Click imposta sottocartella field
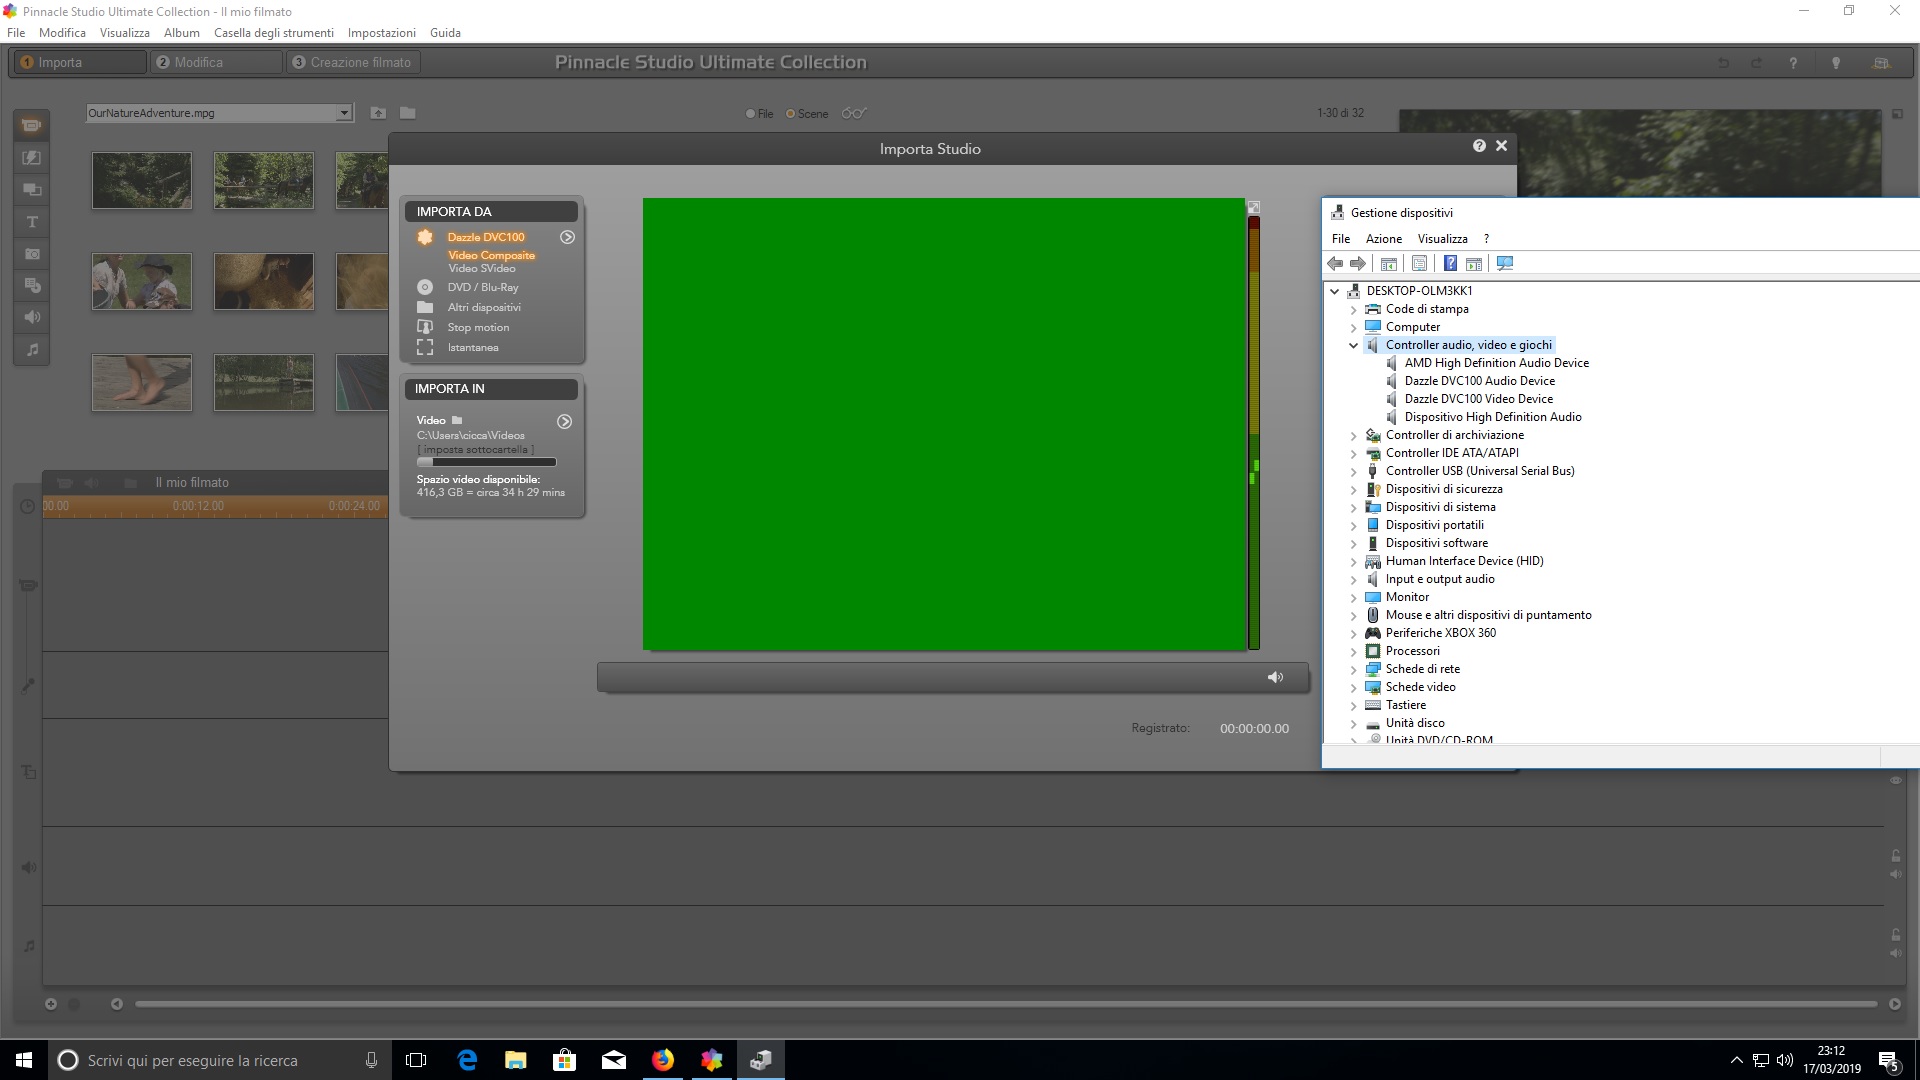The height and width of the screenshot is (1080, 1920). (475, 449)
